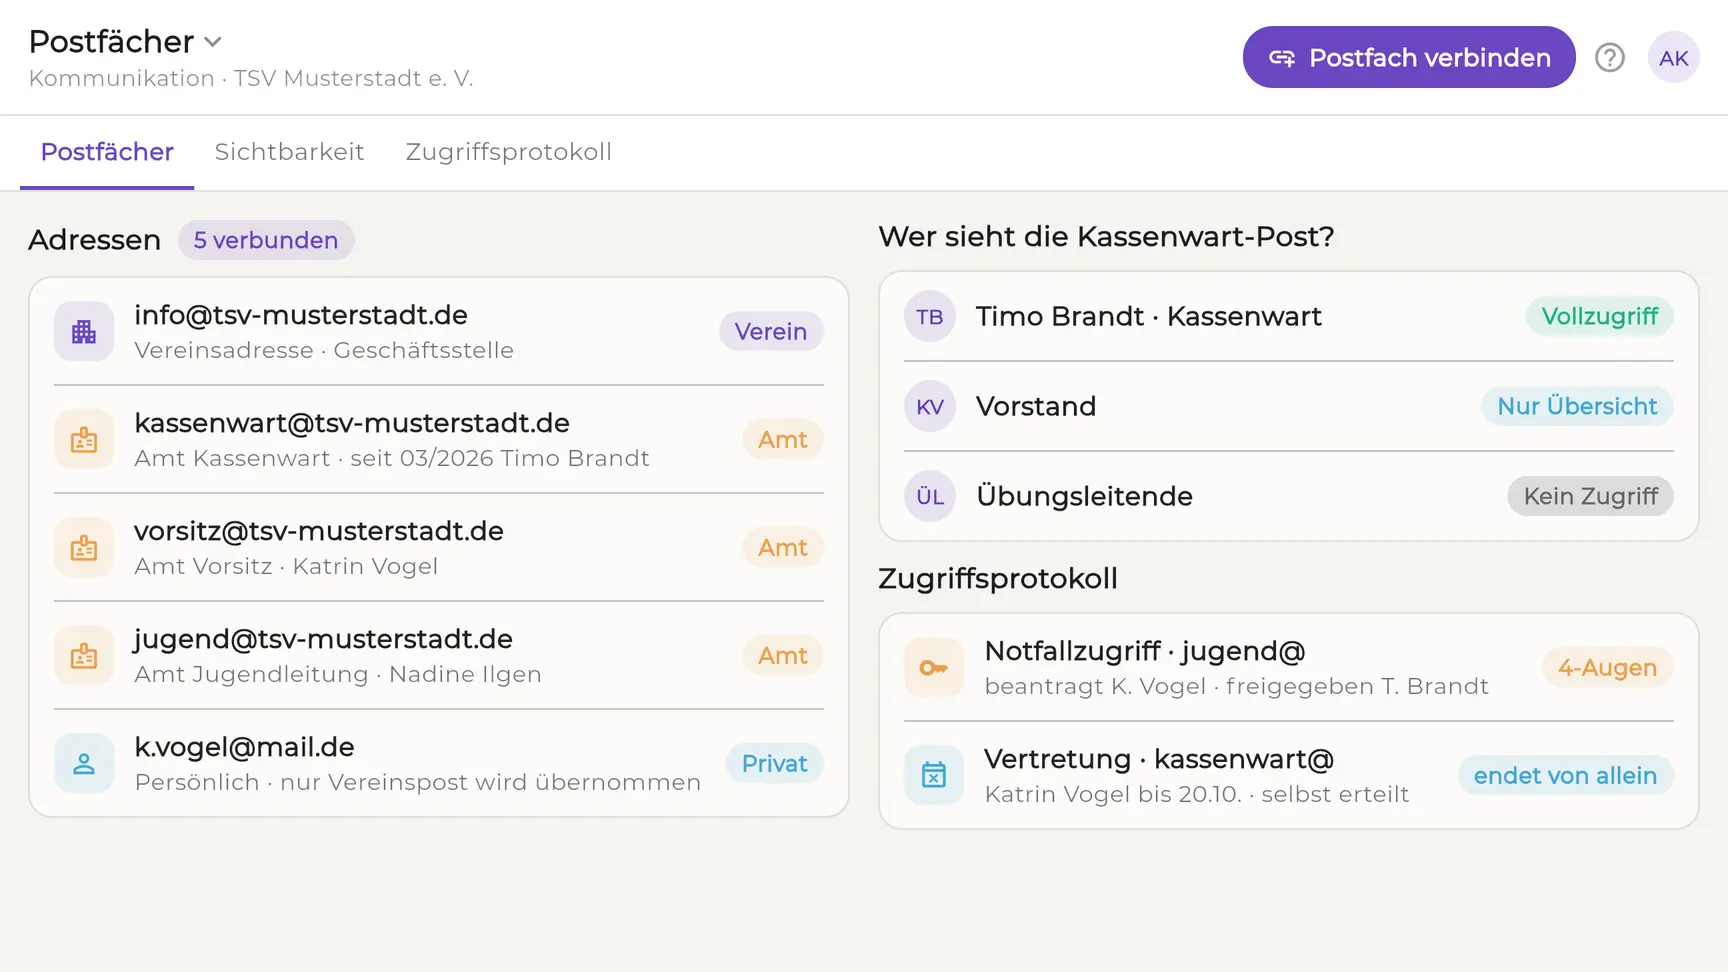
Task: Click the Amt tag on jugend row
Action: [x=783, y=655]
